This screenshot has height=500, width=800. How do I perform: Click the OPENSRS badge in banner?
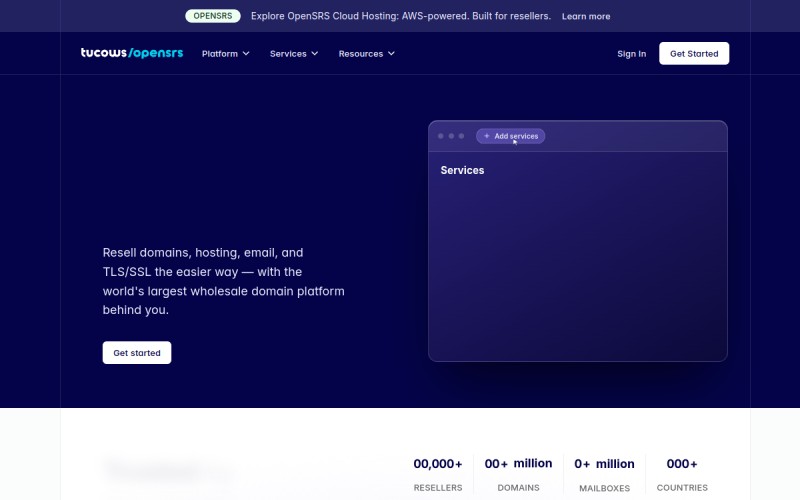[213, 16]
